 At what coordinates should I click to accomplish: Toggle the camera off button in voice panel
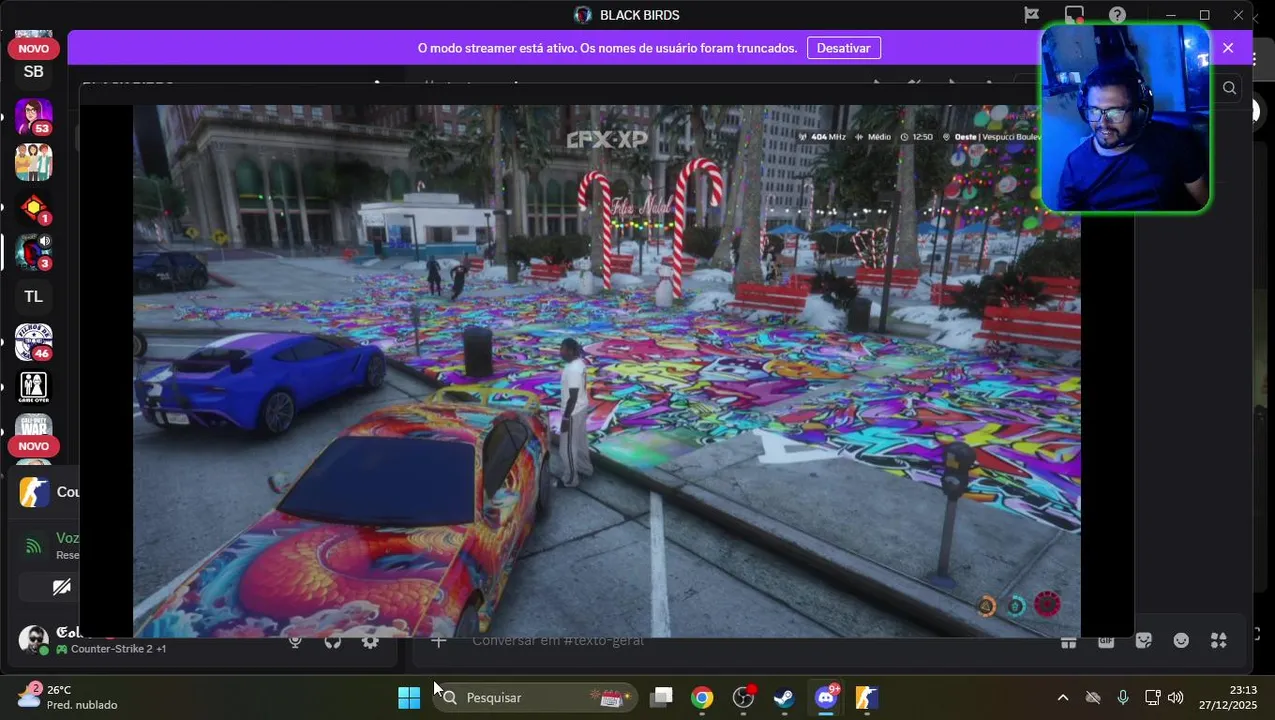point(62,587)
